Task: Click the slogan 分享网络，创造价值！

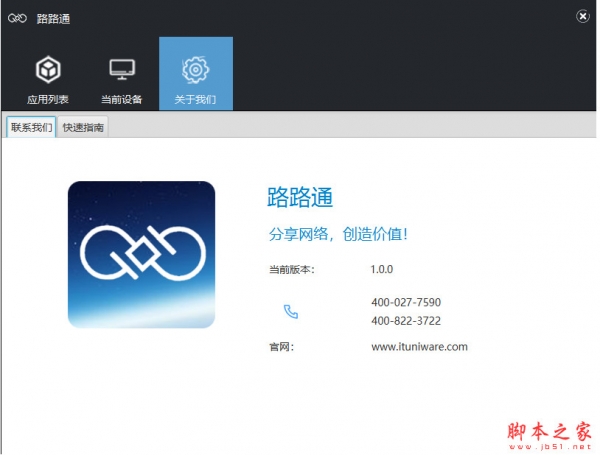Action: pos(338,234)
